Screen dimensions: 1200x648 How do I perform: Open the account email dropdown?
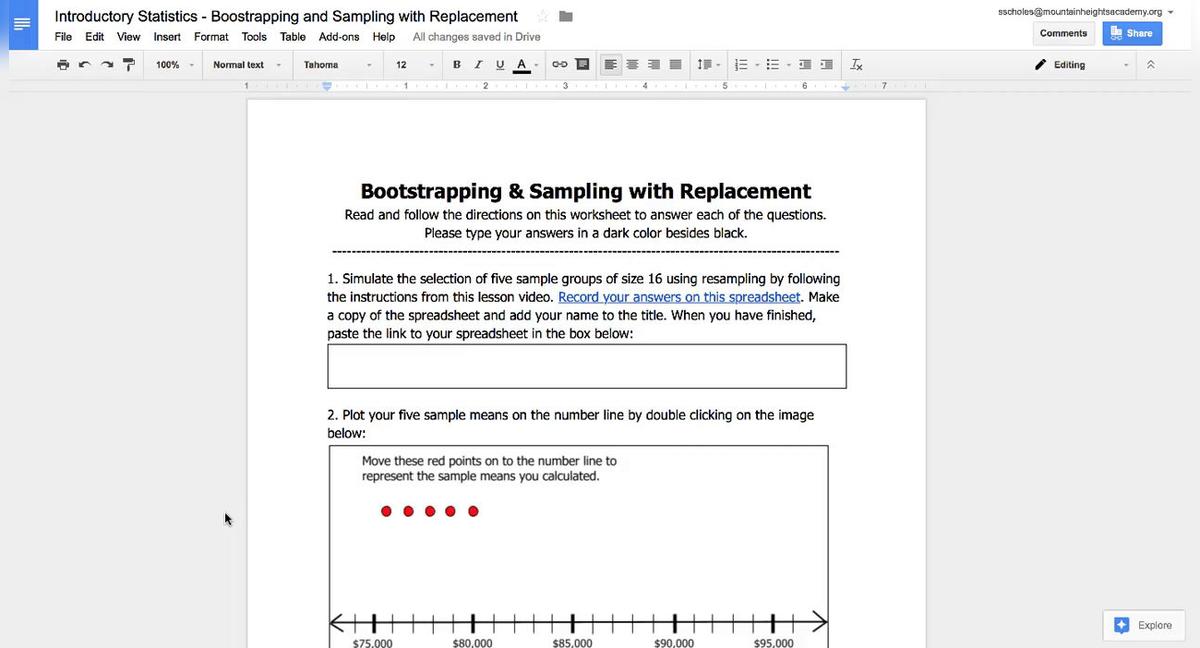1085,12
